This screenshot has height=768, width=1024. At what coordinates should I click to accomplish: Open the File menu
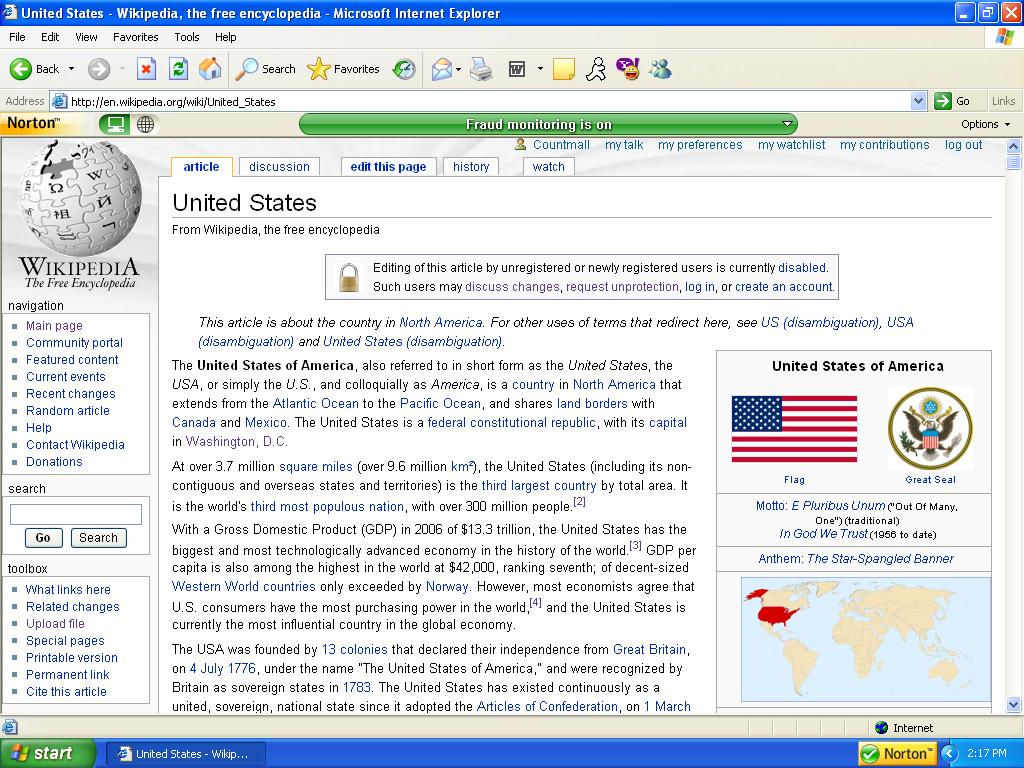pyautogui.click(x=18, y=37)
